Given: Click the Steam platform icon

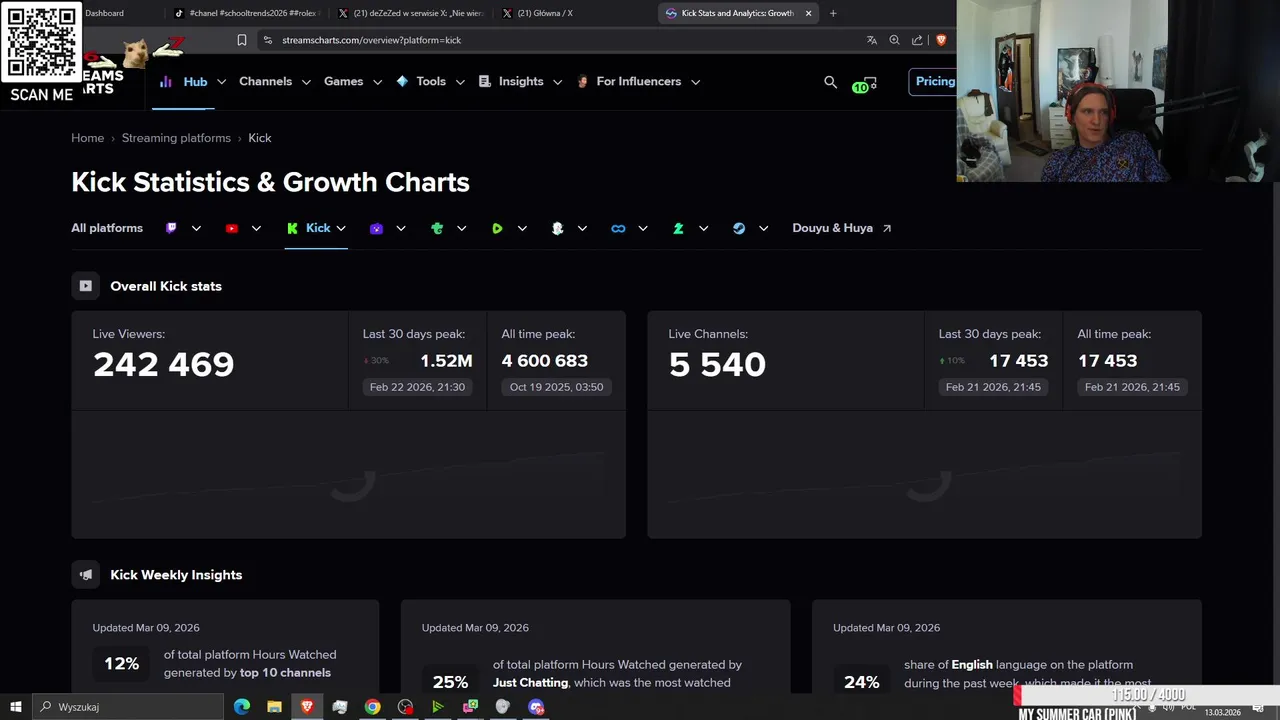Looking at the screenshot, I should point(739,228).
